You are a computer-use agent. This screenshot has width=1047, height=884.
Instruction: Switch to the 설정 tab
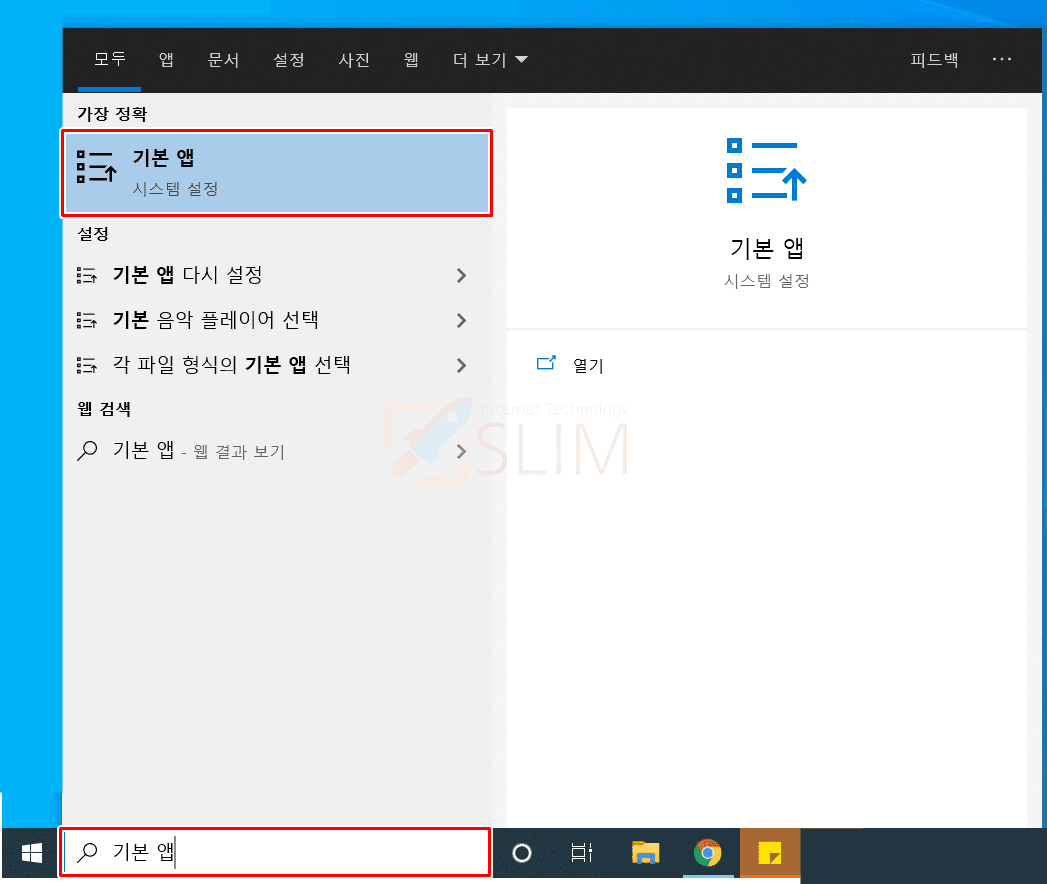coord(288,59)
